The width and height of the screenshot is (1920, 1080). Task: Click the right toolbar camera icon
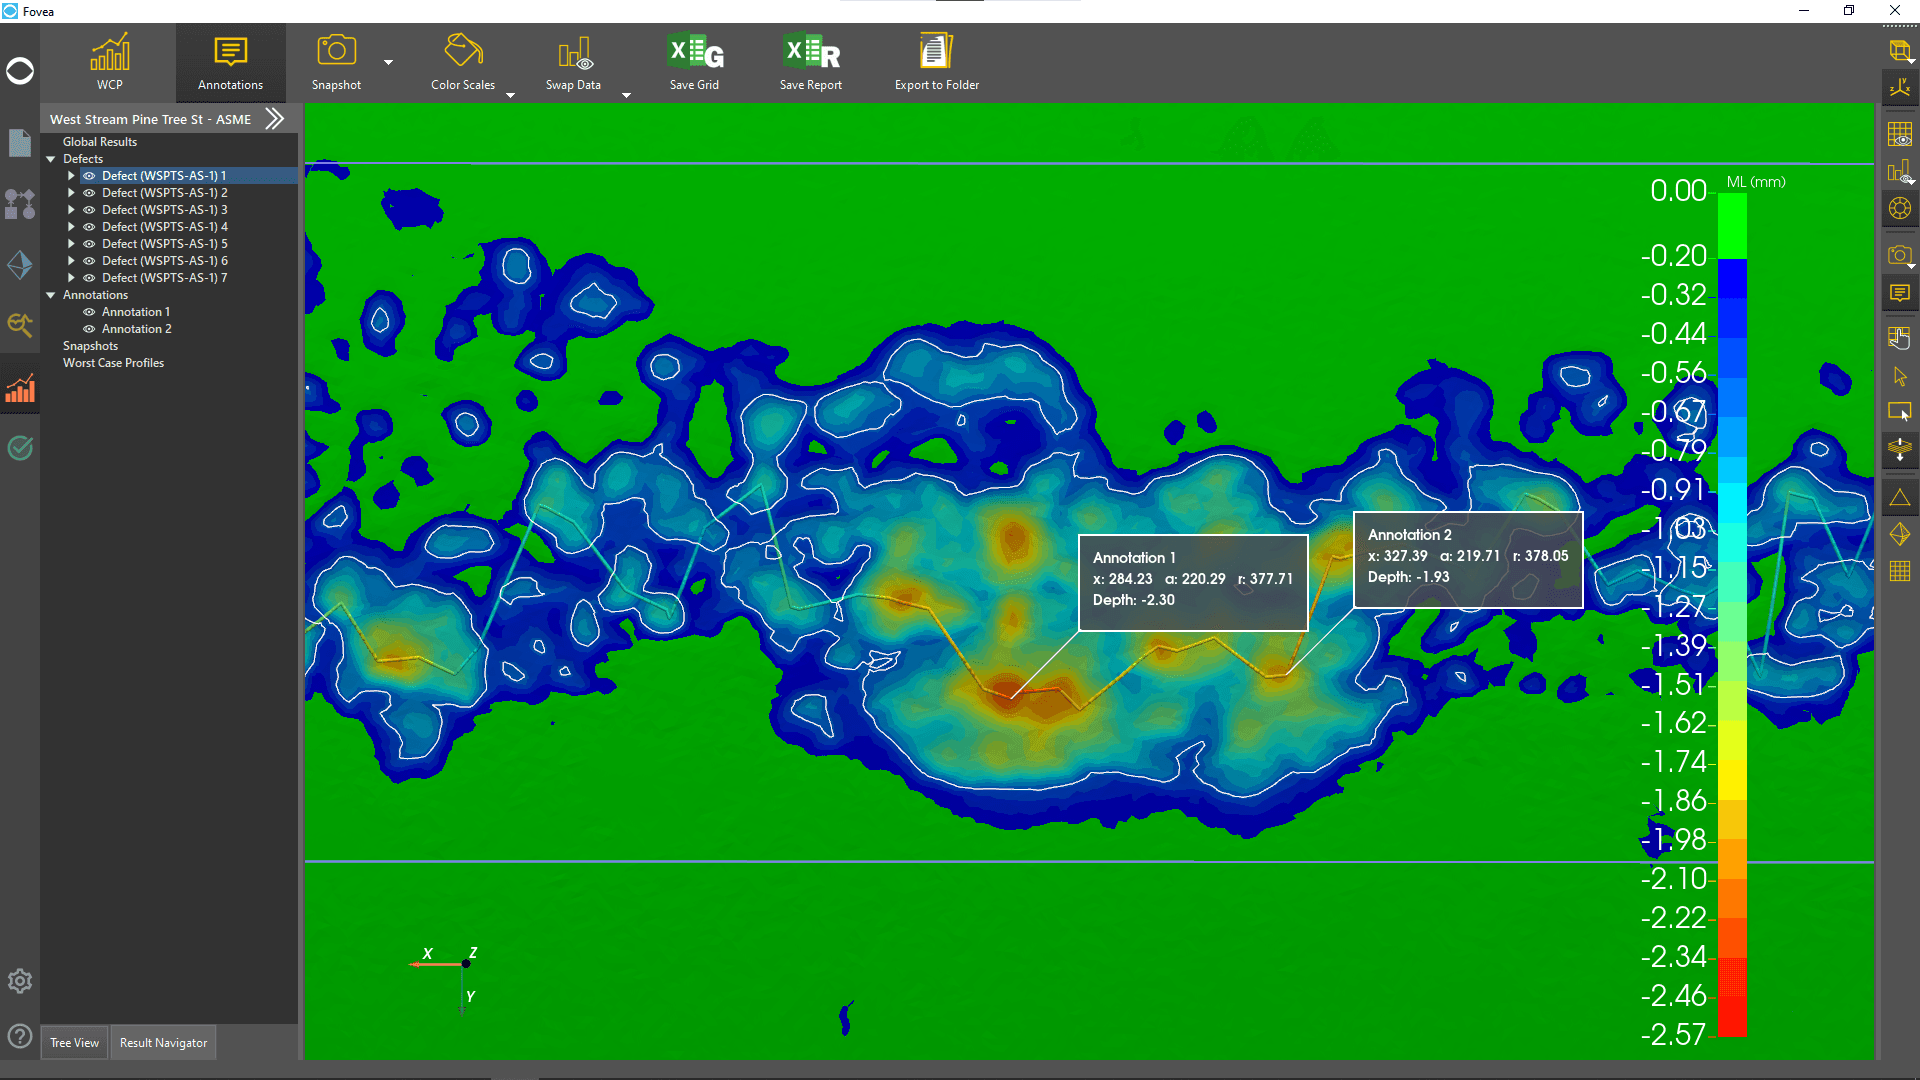pyautogui.click(x=1900, y=256)
